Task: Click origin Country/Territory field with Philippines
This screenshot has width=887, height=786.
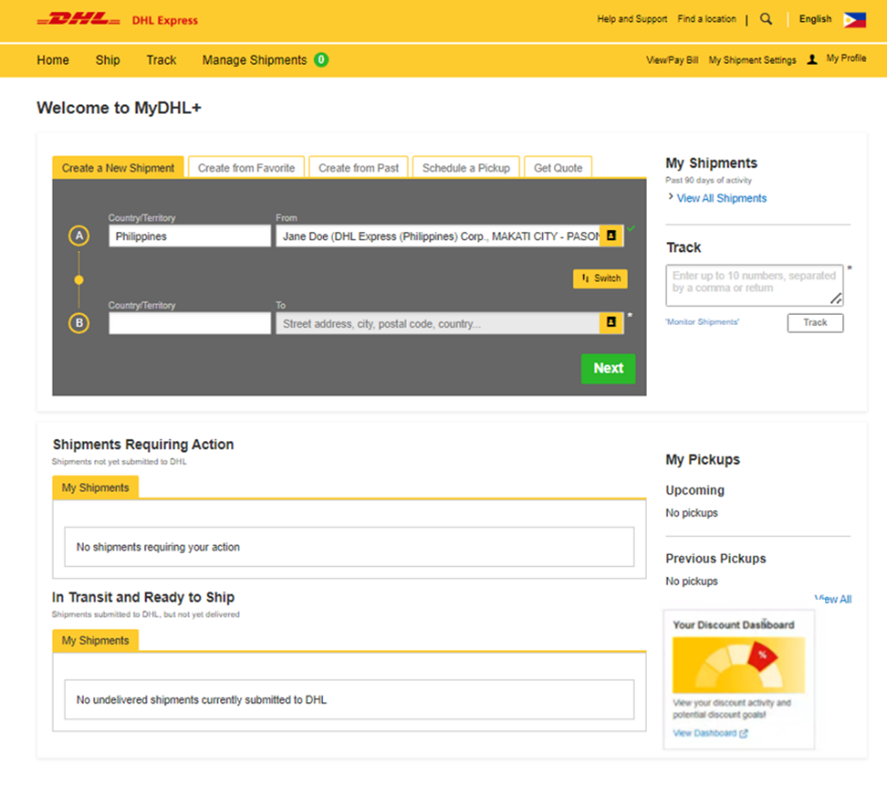Action: click(190, 236)
